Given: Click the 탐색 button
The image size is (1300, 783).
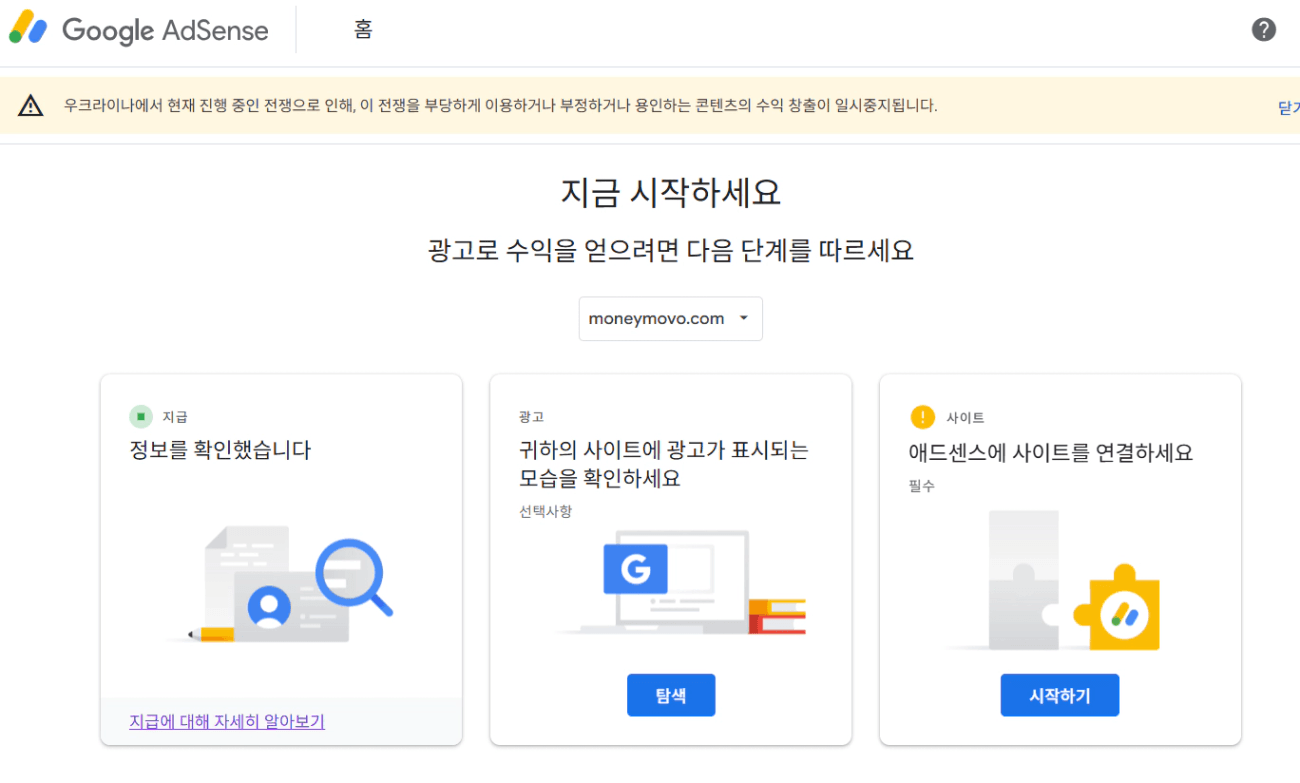Looking at the screenshot, I should 671,695.
